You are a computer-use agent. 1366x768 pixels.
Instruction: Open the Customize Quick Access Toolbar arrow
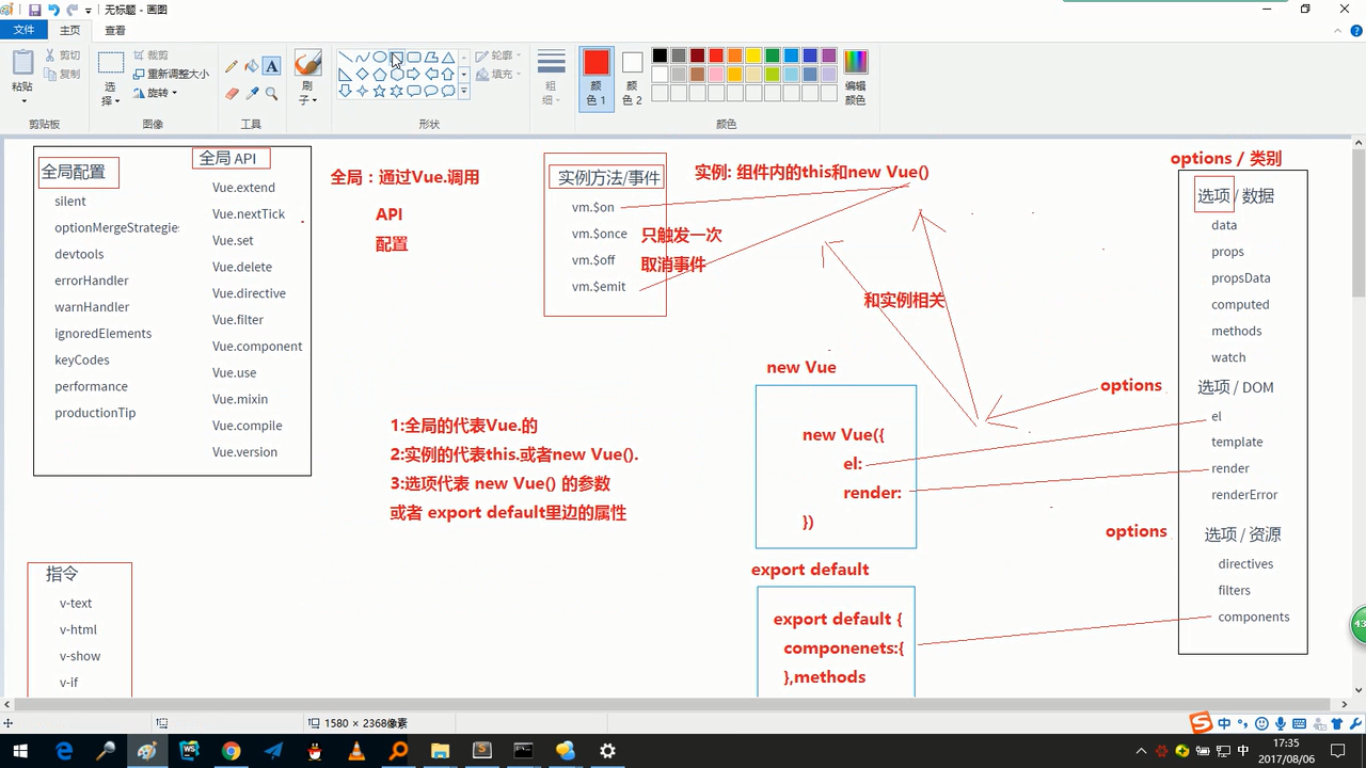coord(88,10)
